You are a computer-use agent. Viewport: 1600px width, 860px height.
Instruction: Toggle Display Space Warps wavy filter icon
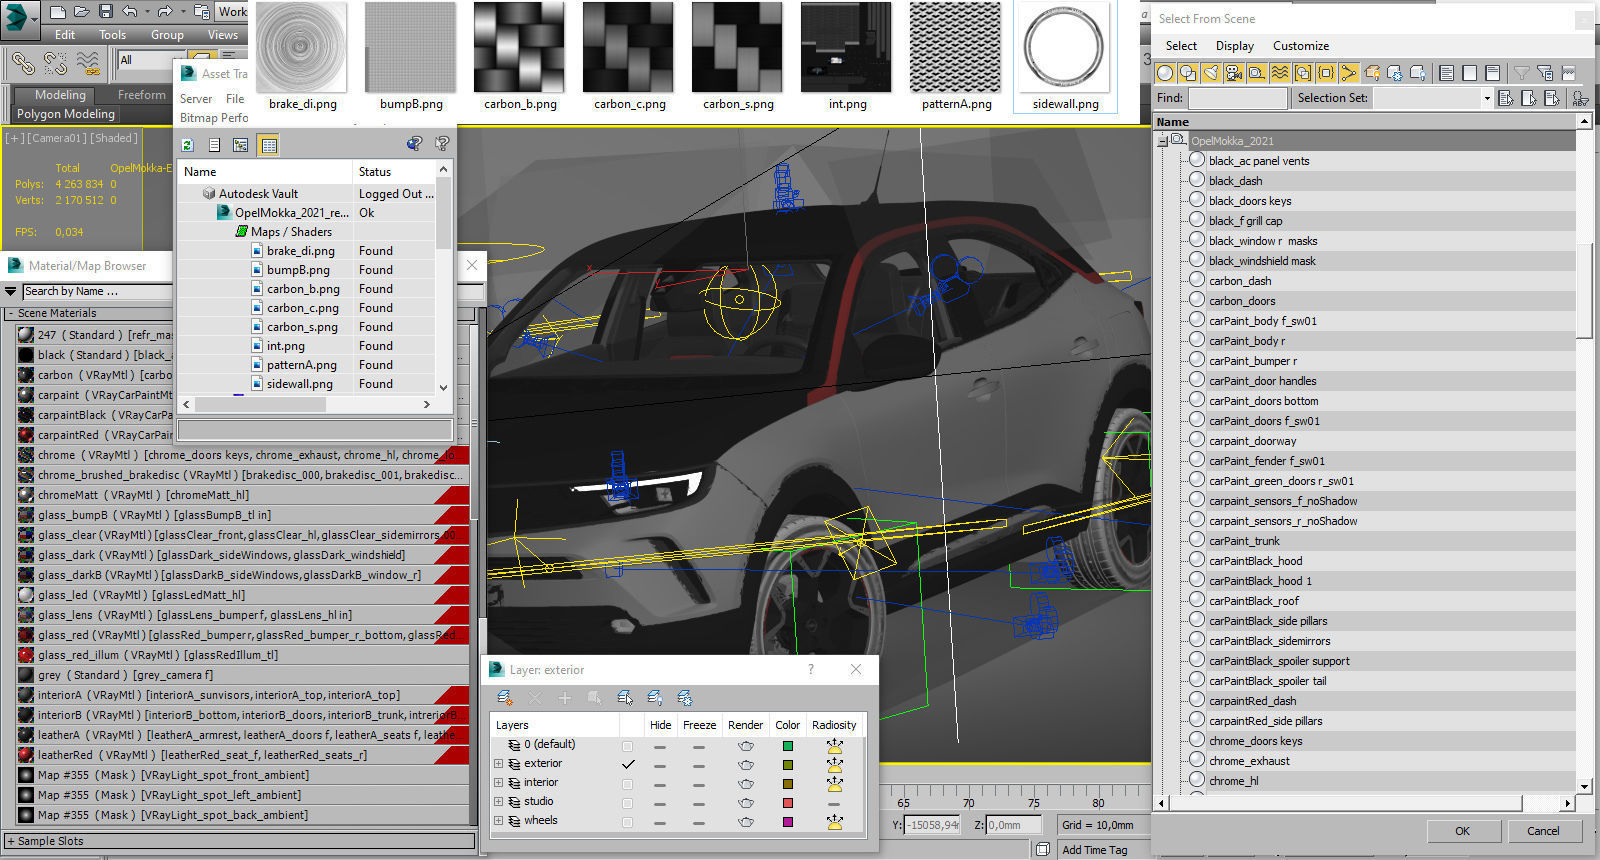pyautogui.click(x=1280, y=72)
